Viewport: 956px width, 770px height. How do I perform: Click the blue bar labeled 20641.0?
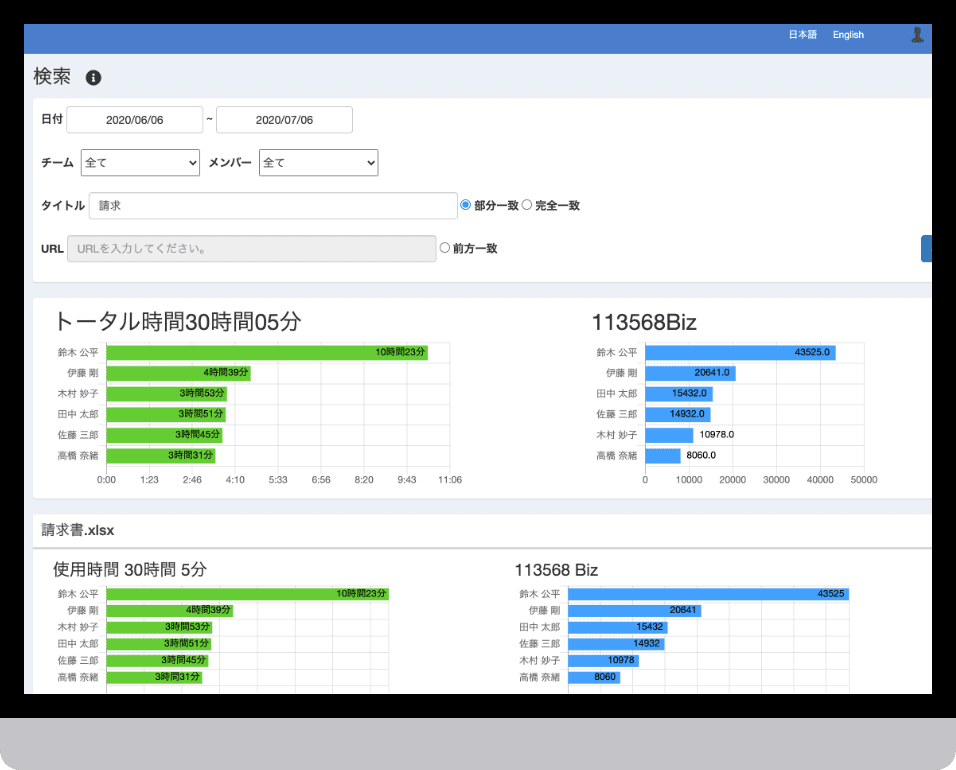point(690,373)
